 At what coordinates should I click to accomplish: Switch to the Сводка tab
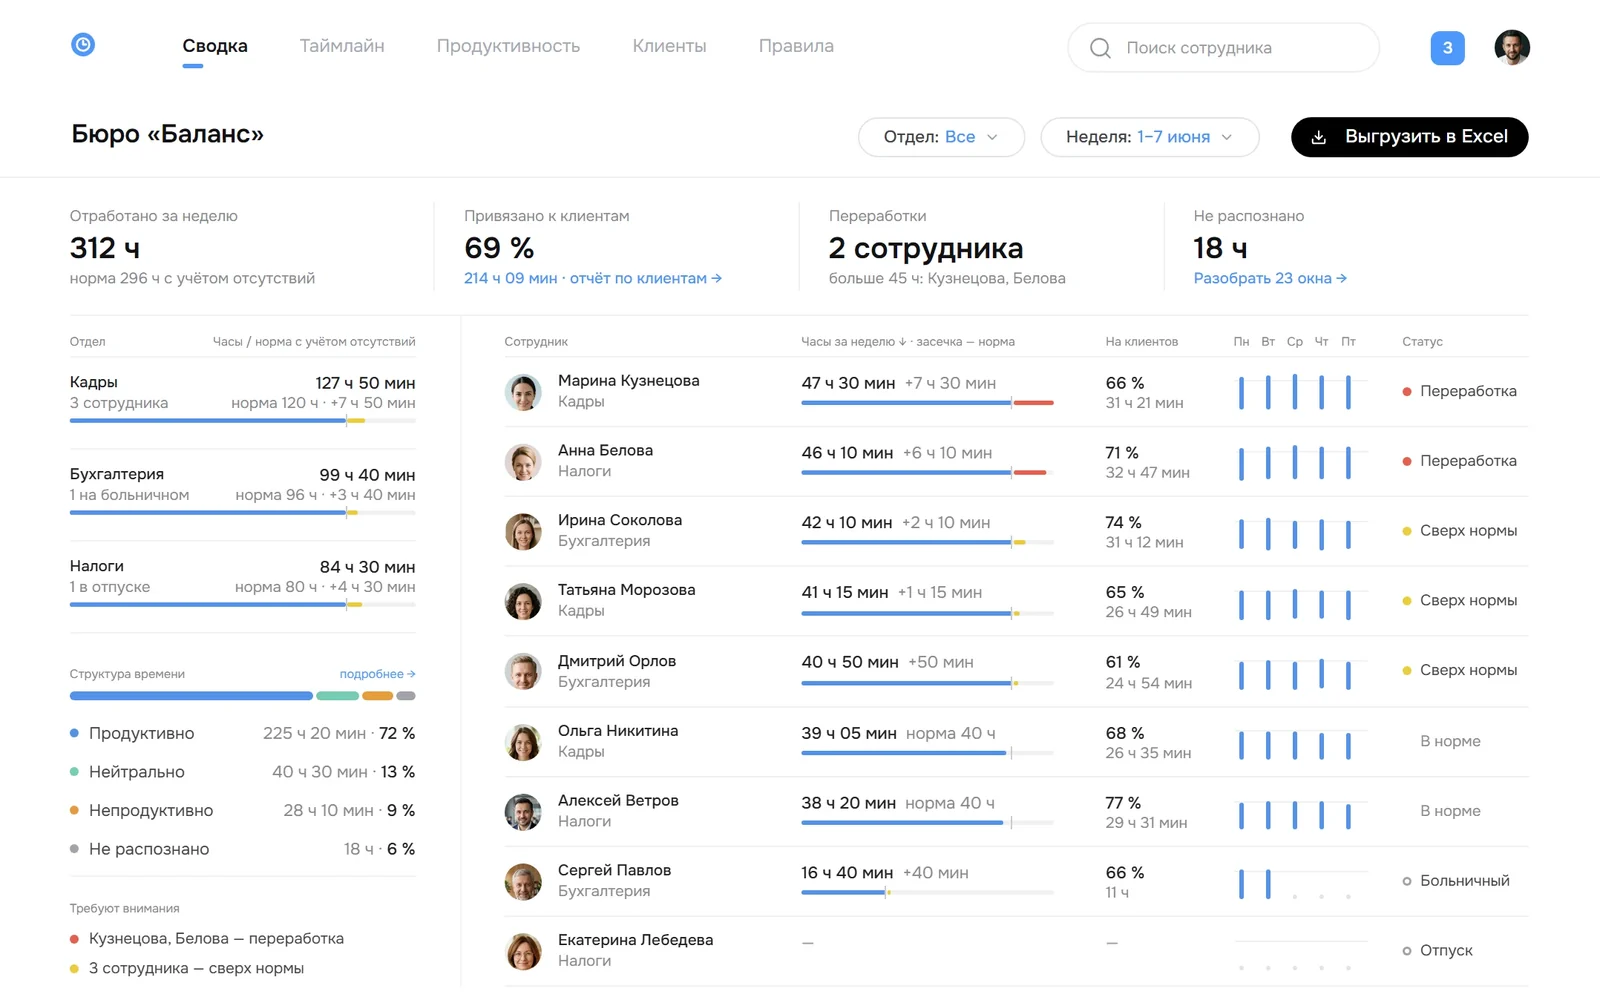215,46
